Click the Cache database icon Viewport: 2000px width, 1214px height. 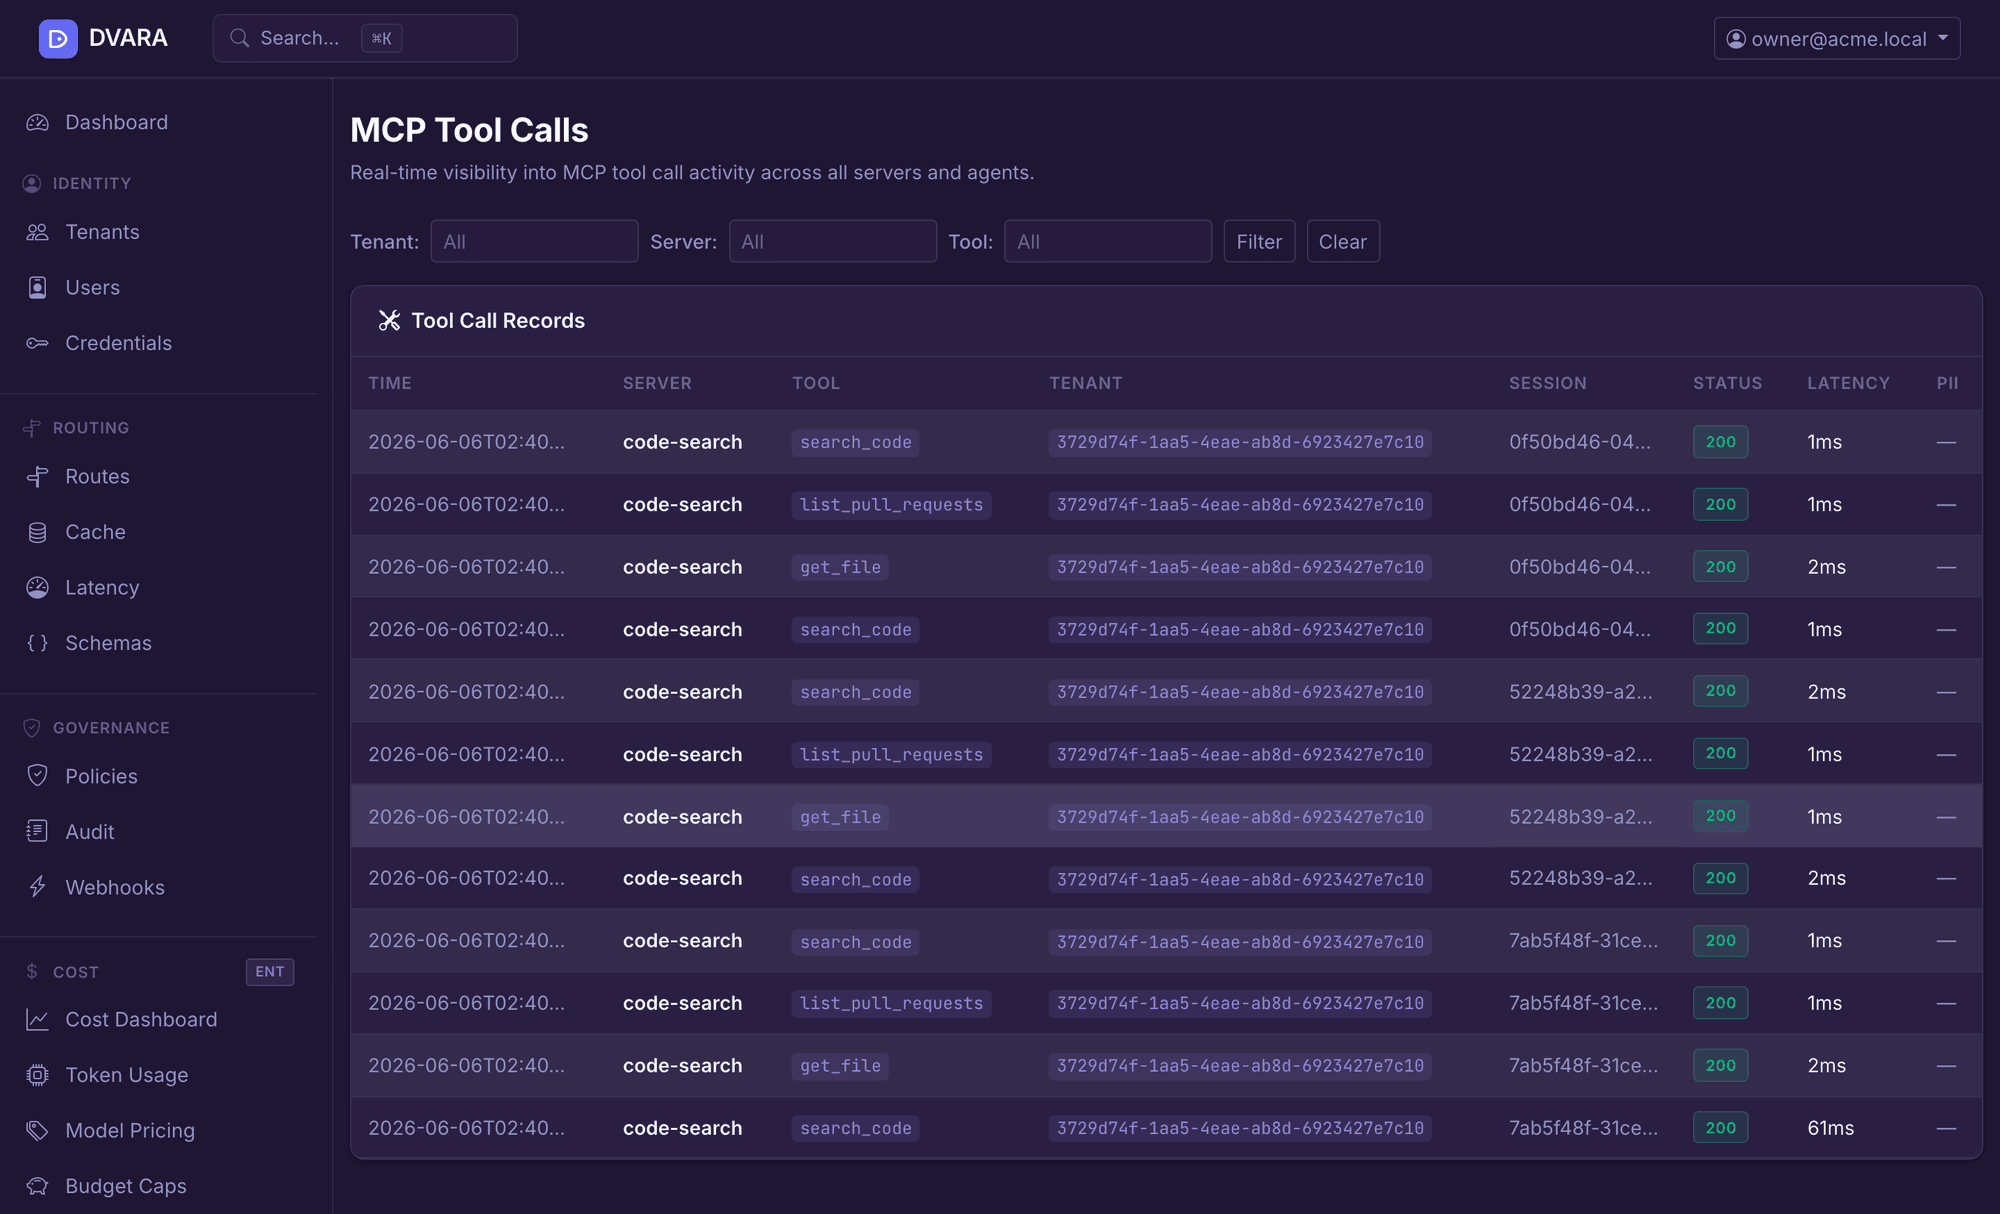pos(38,532)
